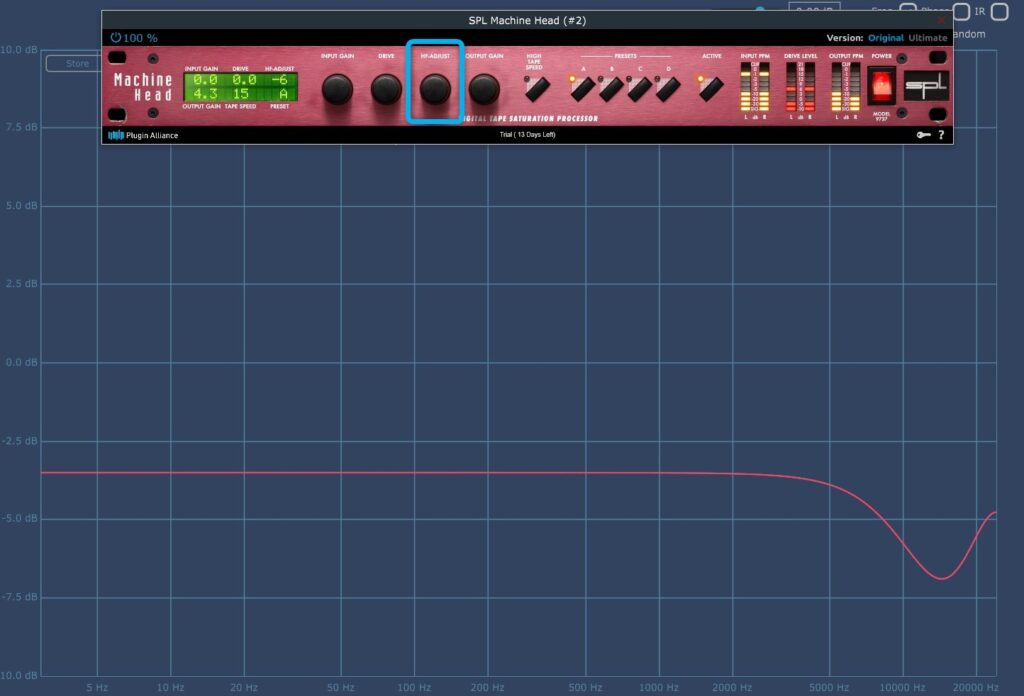Click the SPL logo badge
The height and width of the screenshot is (696, 1024).
pos(925,86)
